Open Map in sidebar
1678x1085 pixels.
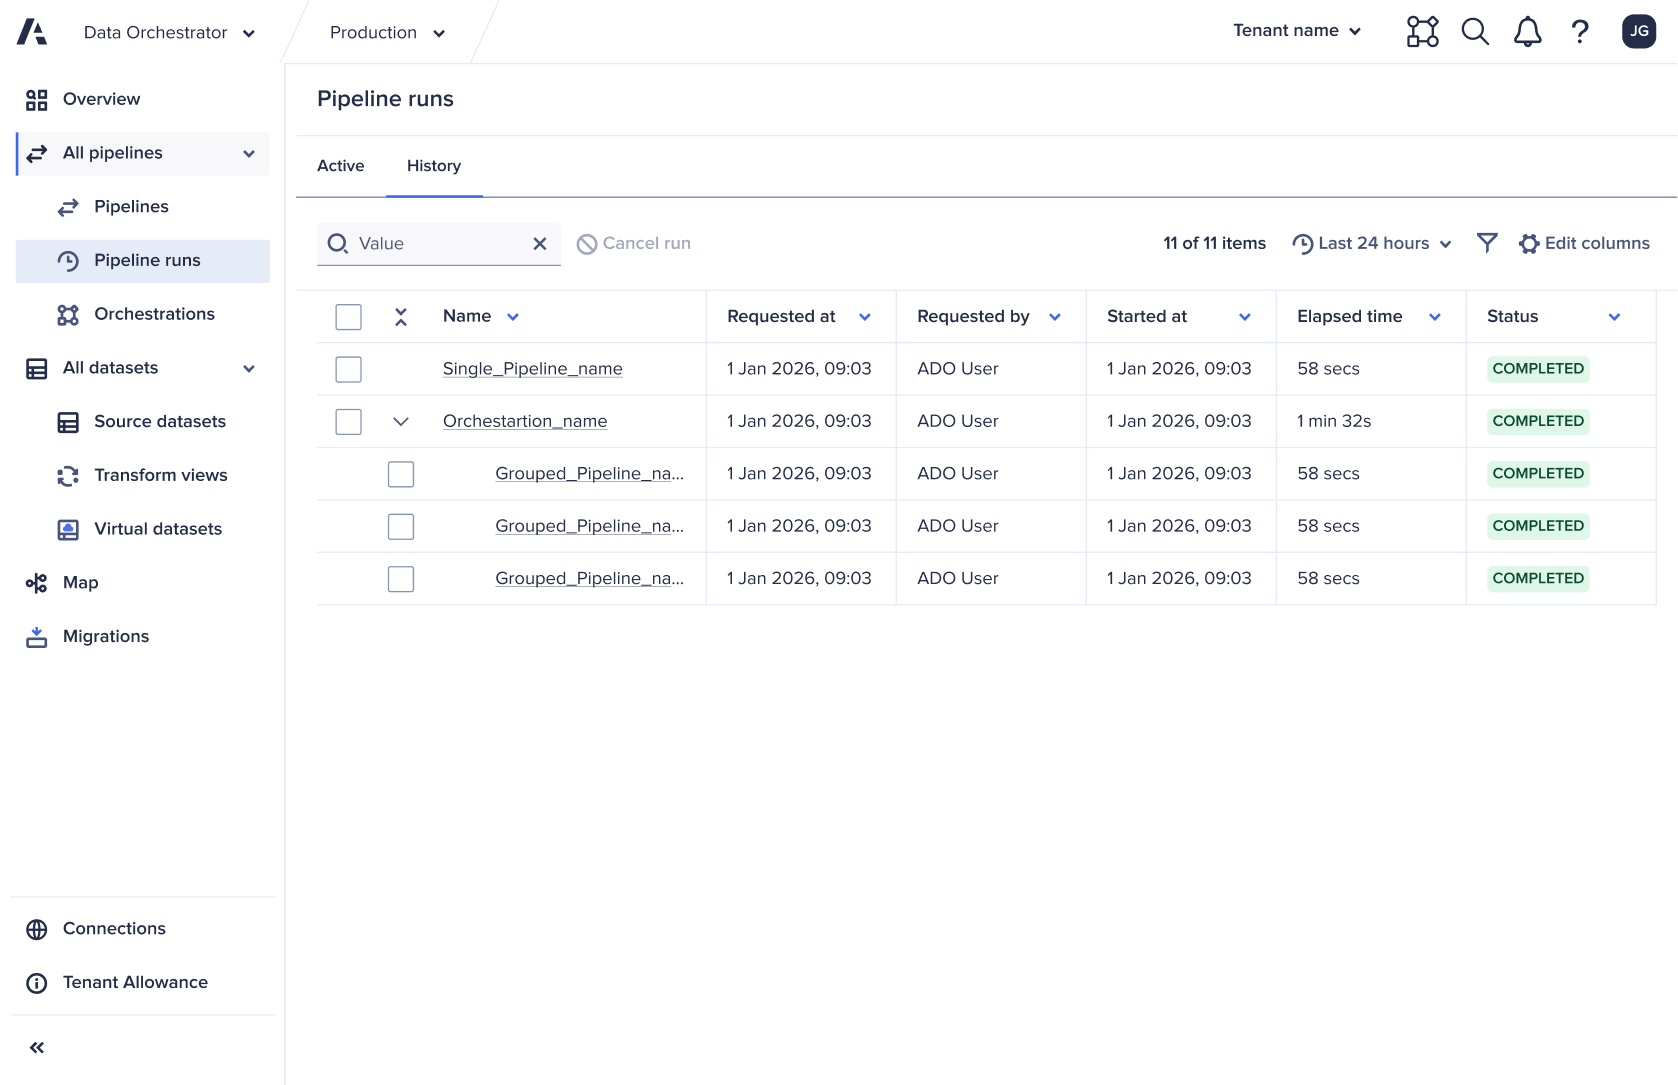coord(143,583)
